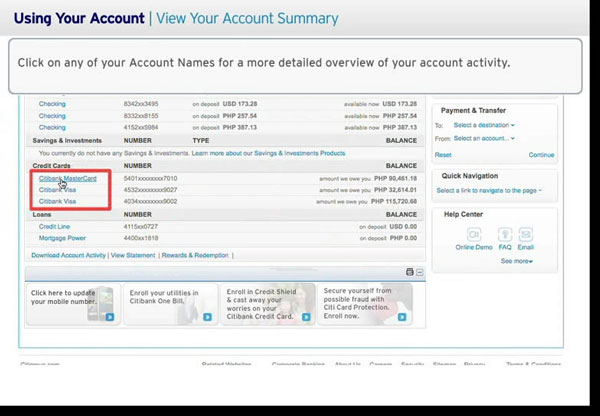Click the 'Using Your Account' title text

tap(79, 18)
